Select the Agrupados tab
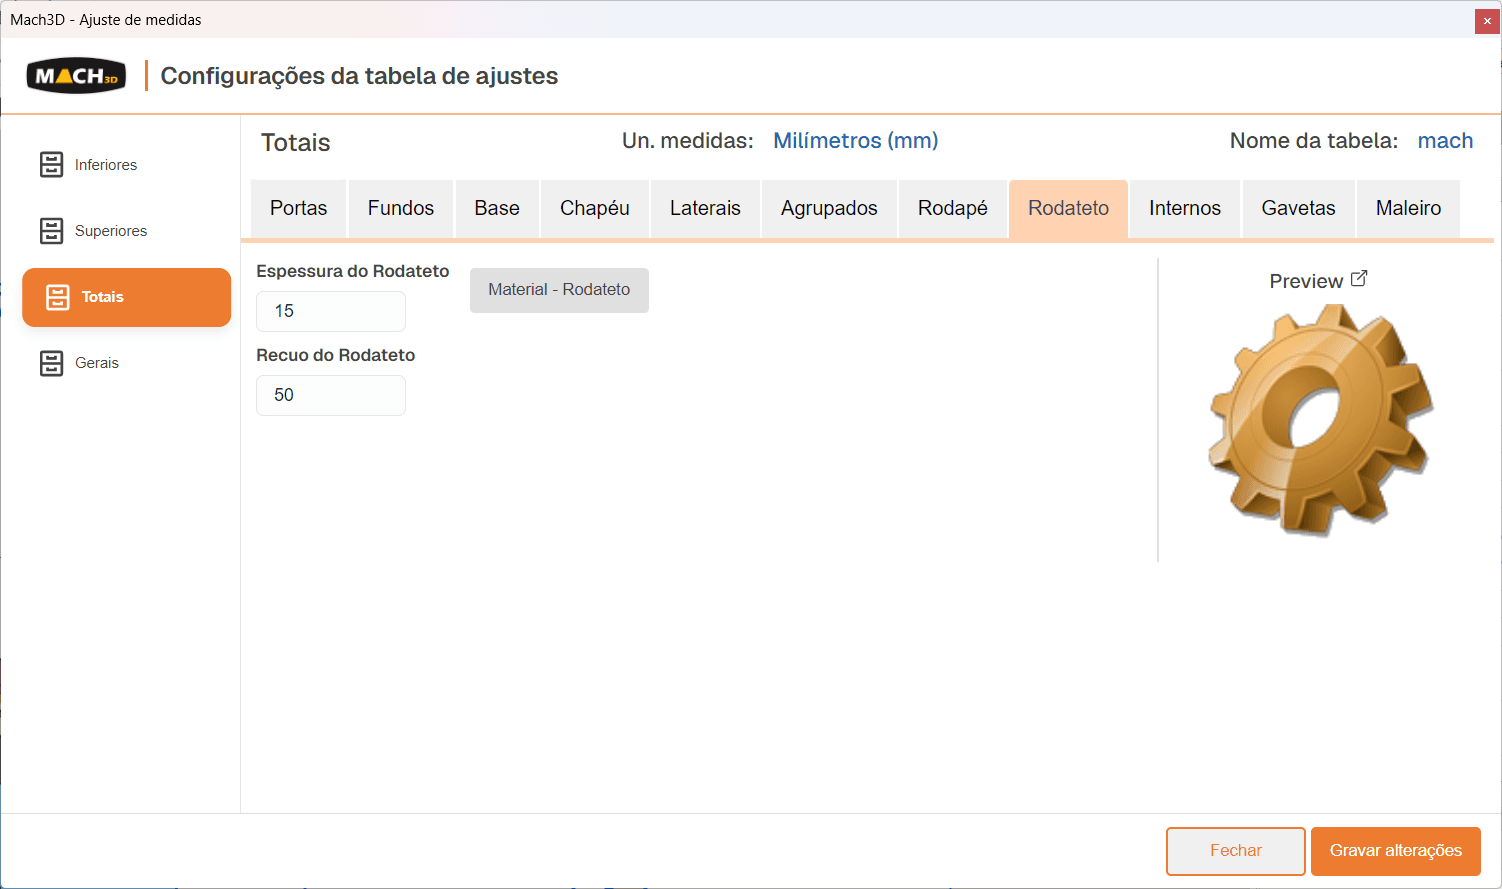This screenshot has width=1502, height=889. [829, 208]
